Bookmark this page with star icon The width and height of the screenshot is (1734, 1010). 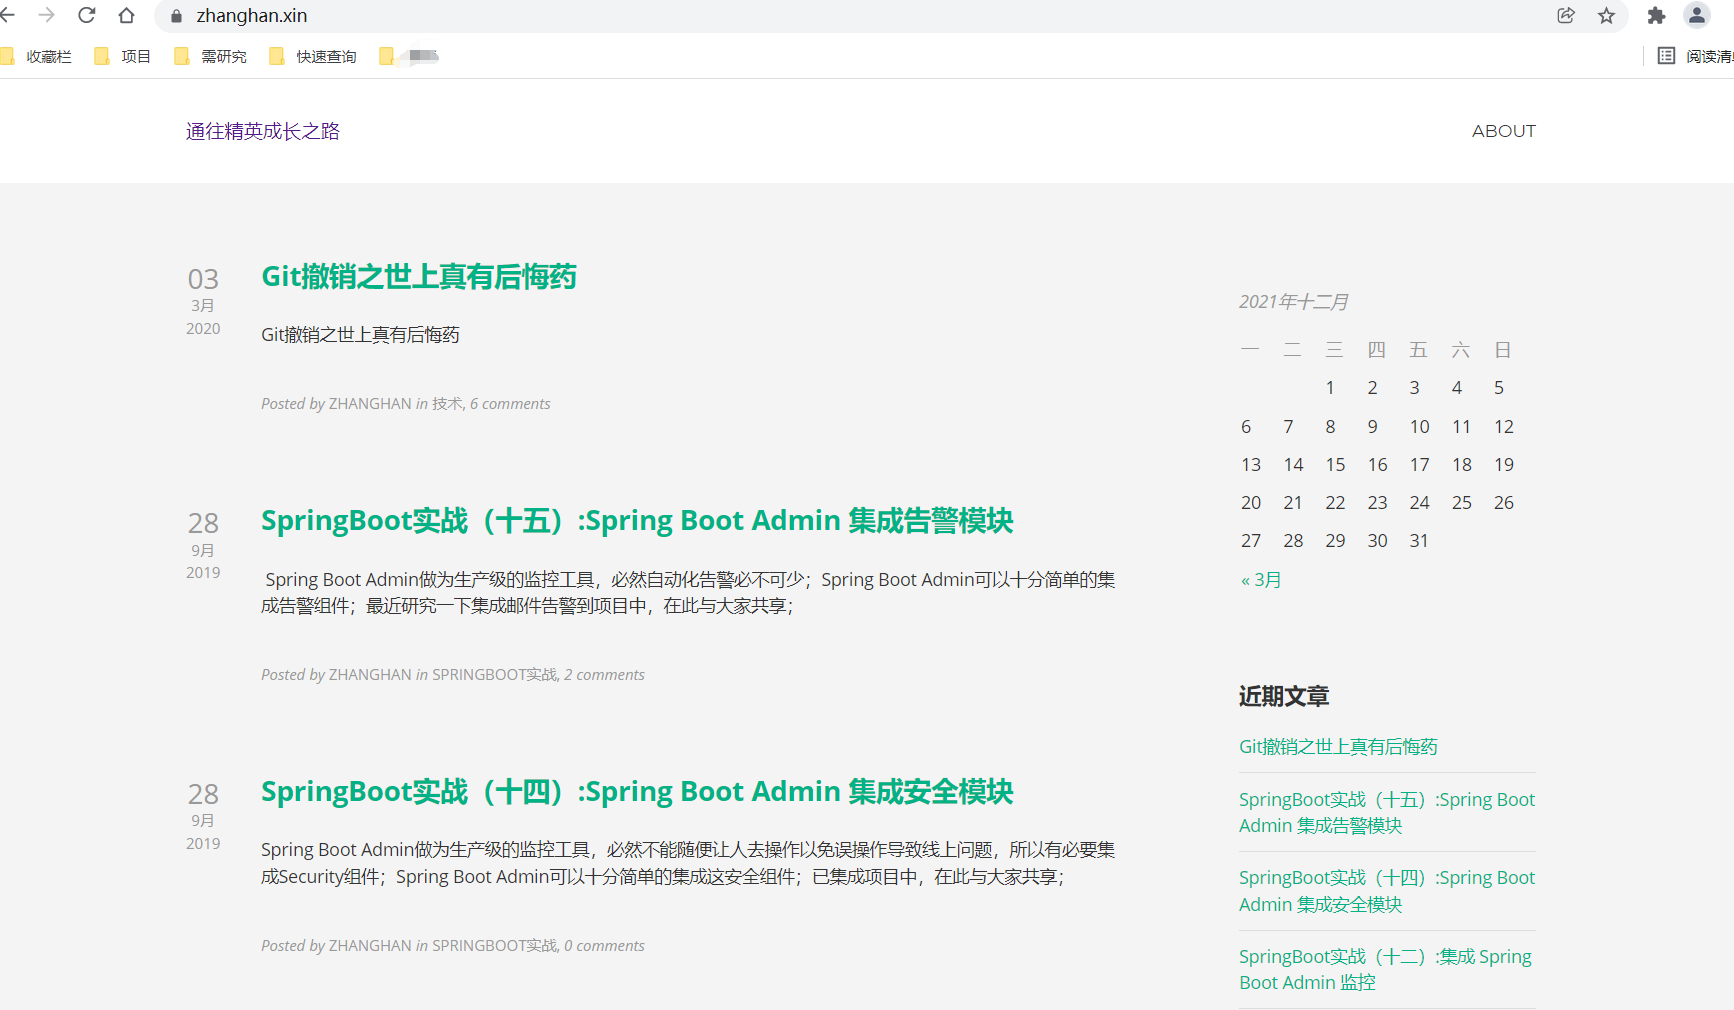pos(1606,15)
